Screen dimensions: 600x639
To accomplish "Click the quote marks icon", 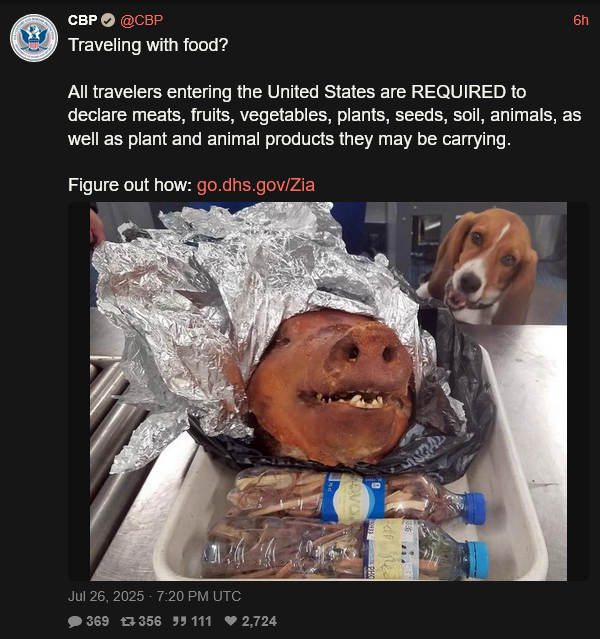I will 180,621.
